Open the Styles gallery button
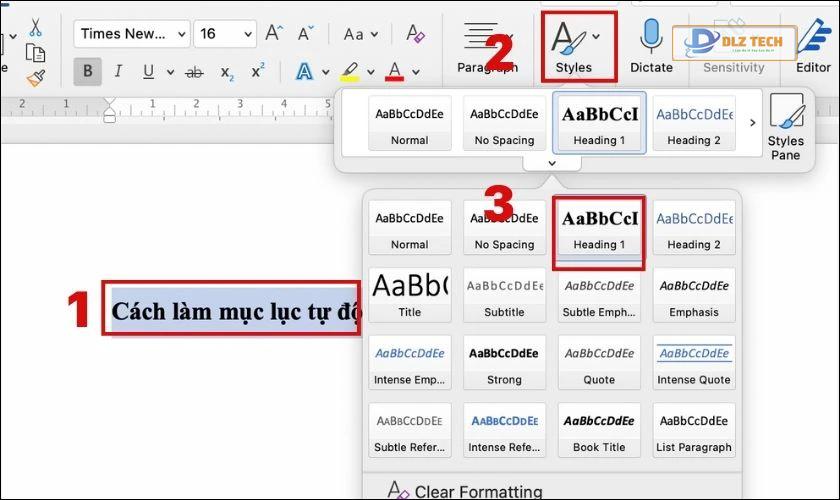Screen dimensions: 840x500 [578, 47]
